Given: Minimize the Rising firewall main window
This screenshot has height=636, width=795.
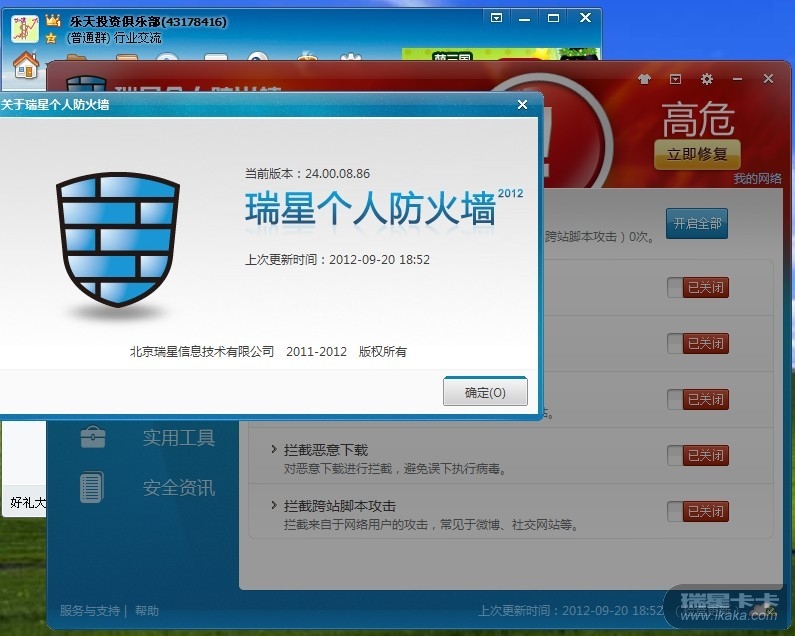Looking at the screenshot, I should tap(737, 79).
